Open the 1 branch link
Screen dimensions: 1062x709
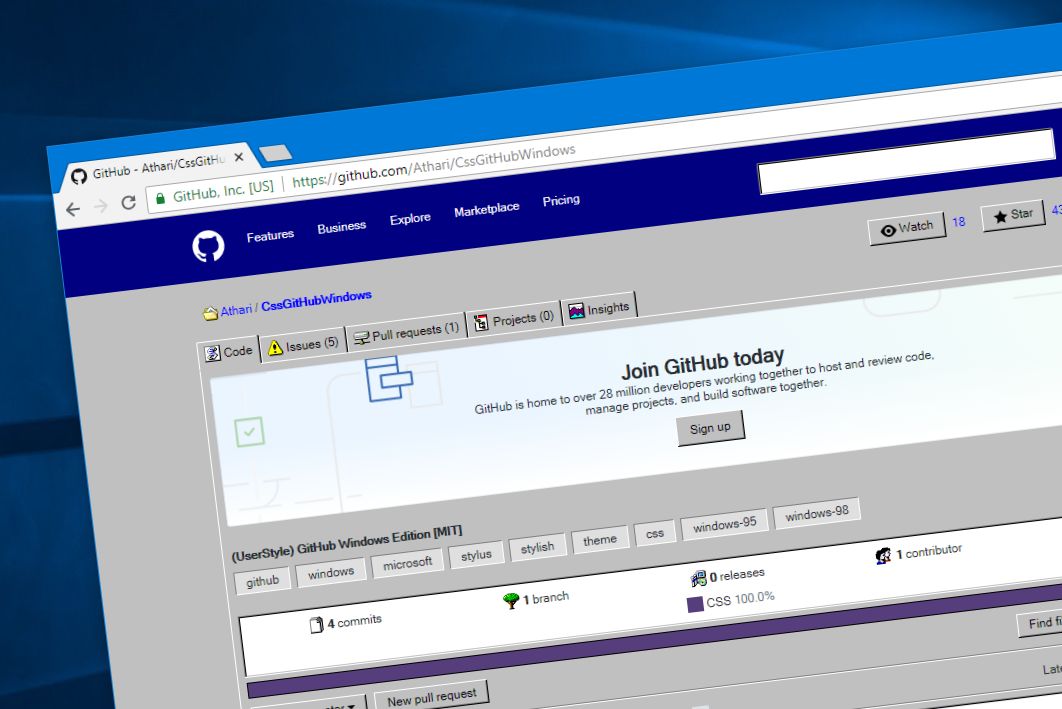click(545, 598)
